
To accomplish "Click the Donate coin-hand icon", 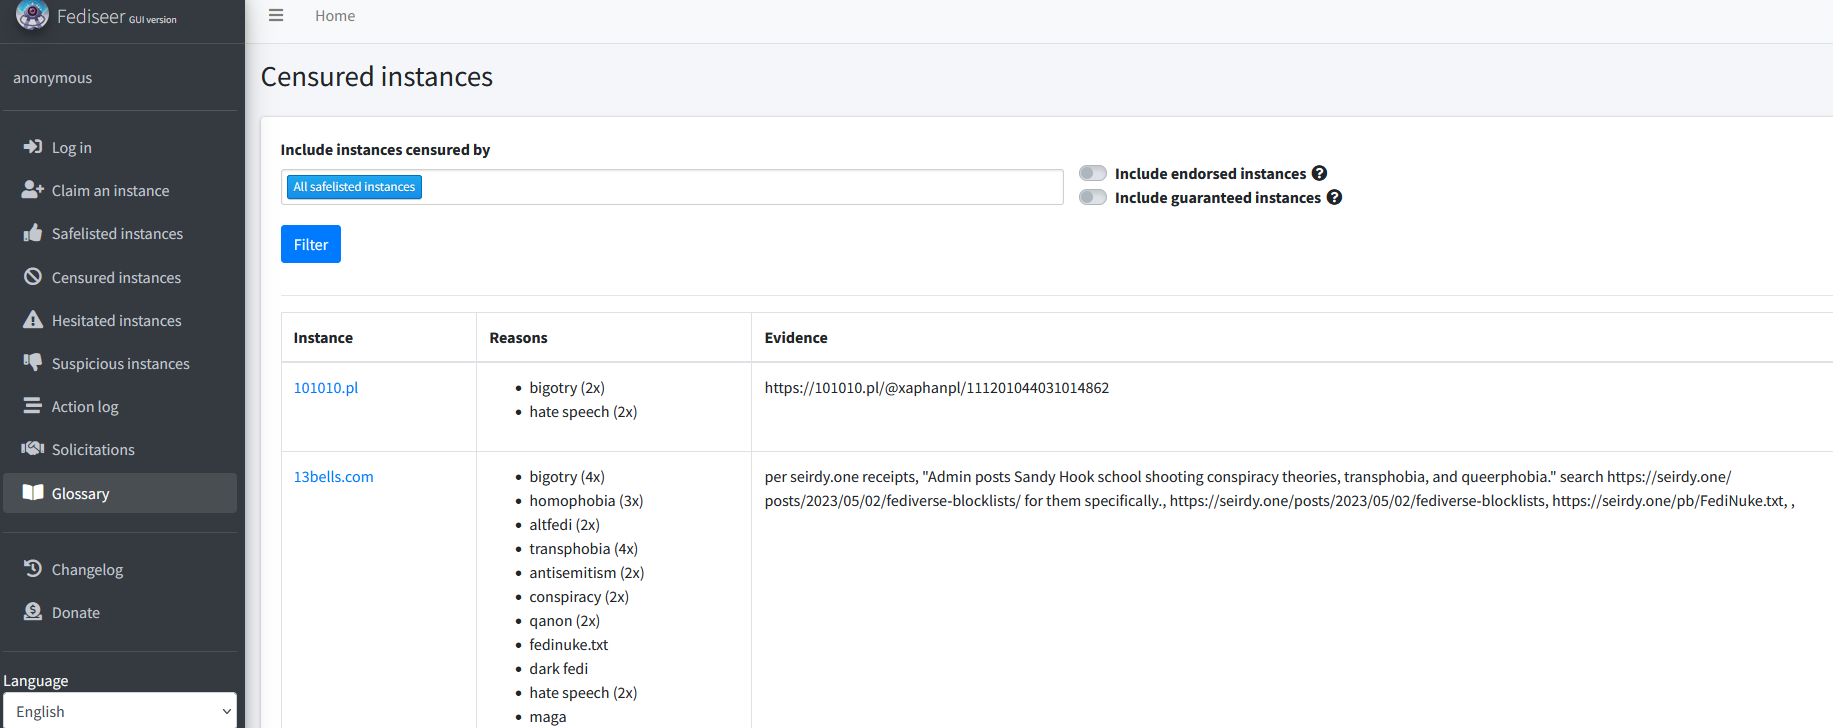I will [33, 611].
